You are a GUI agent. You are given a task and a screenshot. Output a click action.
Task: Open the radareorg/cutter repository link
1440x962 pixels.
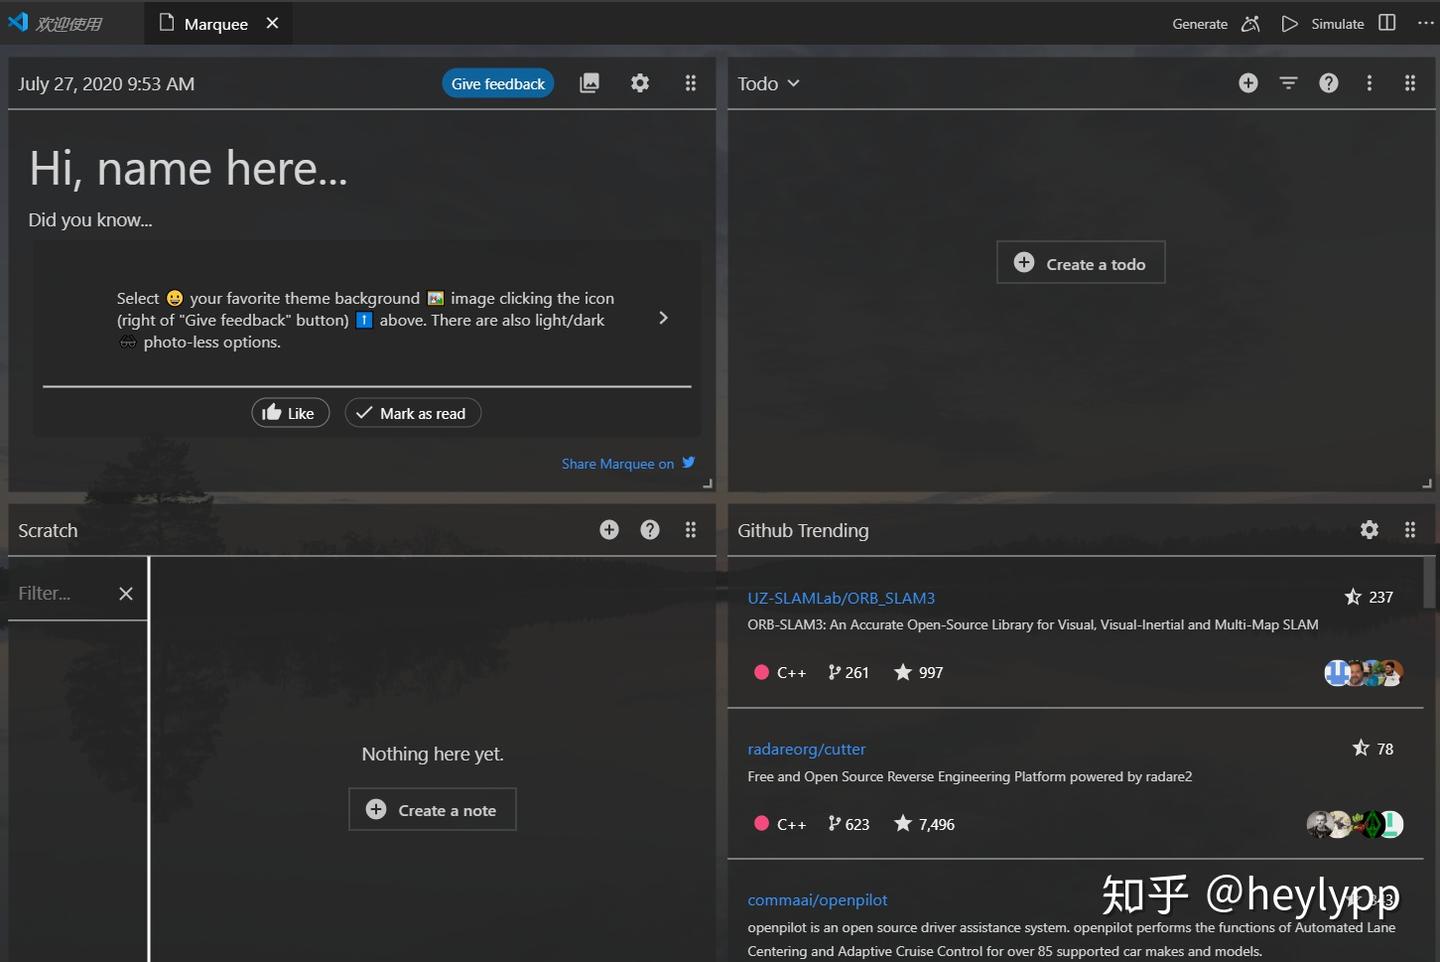(x=806, y=748)
